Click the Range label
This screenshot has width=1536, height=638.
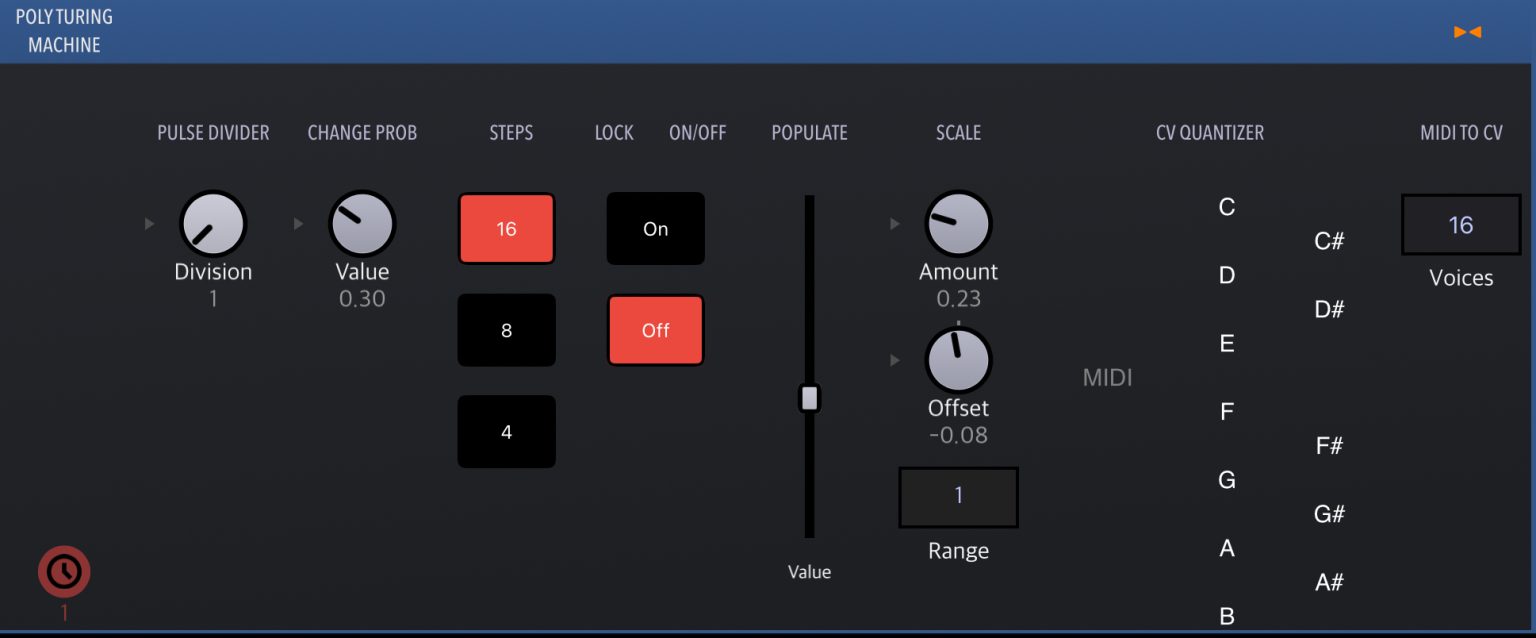(958, 551)
